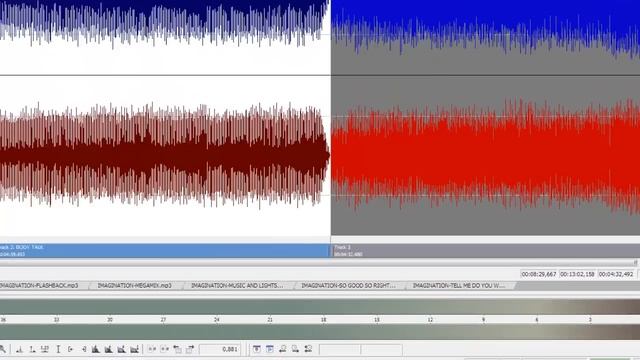Open the IMAGINATION-MUSIC AND LIGHTS tab
Screen dimensions: 640x360
[x=237, y=285]
